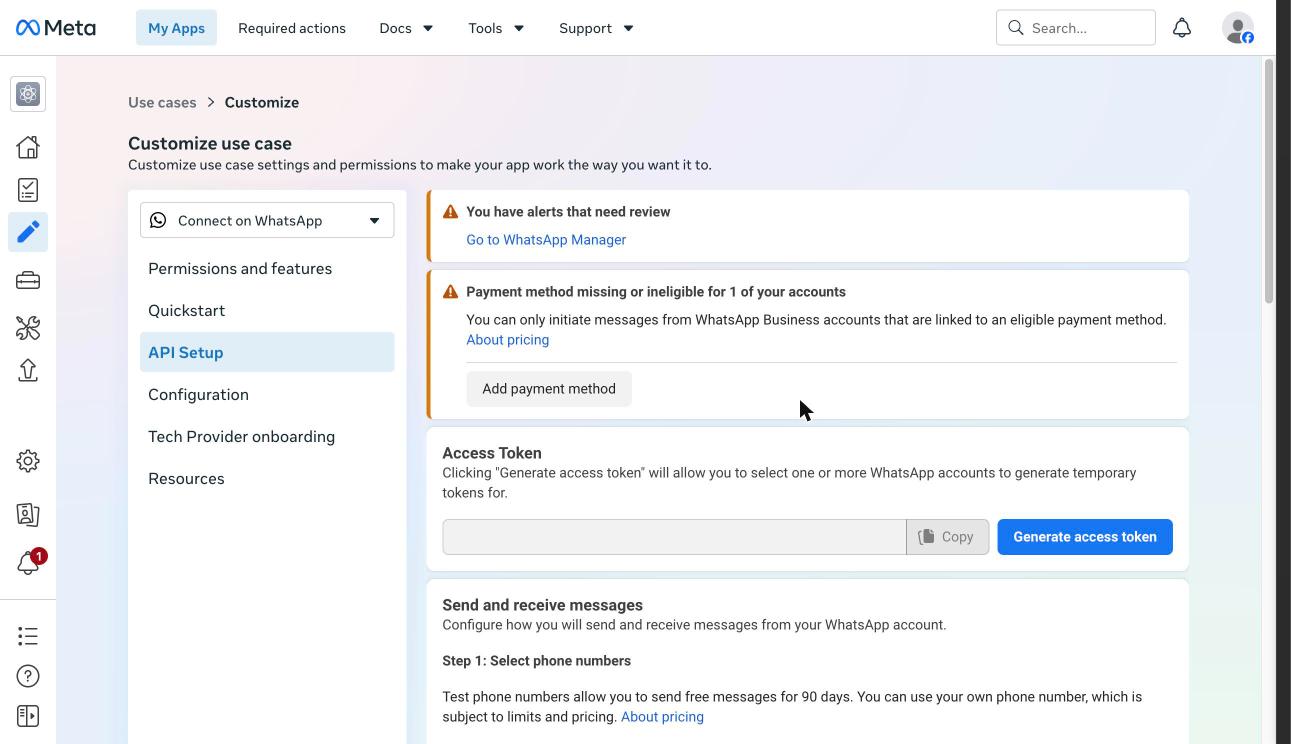Click Generate access token button
The image size is (1291, 744).
coord(1085,537)
